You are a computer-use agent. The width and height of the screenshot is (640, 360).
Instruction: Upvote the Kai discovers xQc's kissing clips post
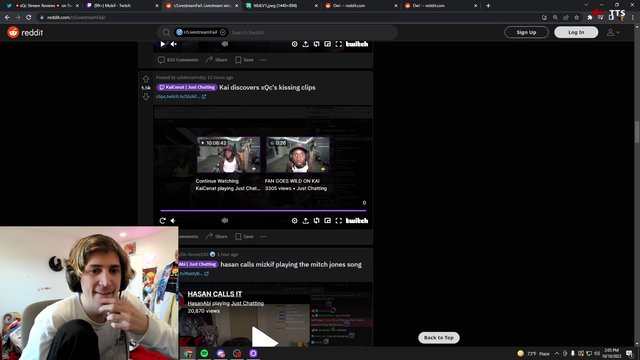[146, 79]
